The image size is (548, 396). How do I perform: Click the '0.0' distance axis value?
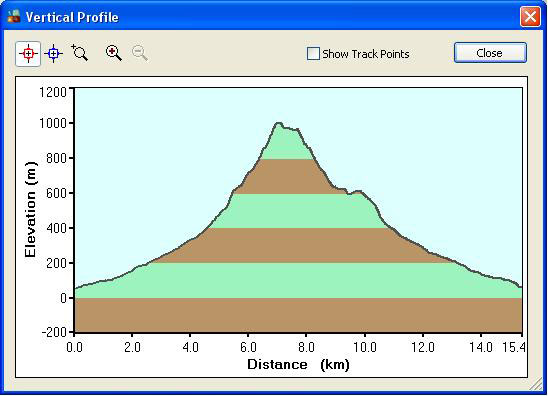74,347
